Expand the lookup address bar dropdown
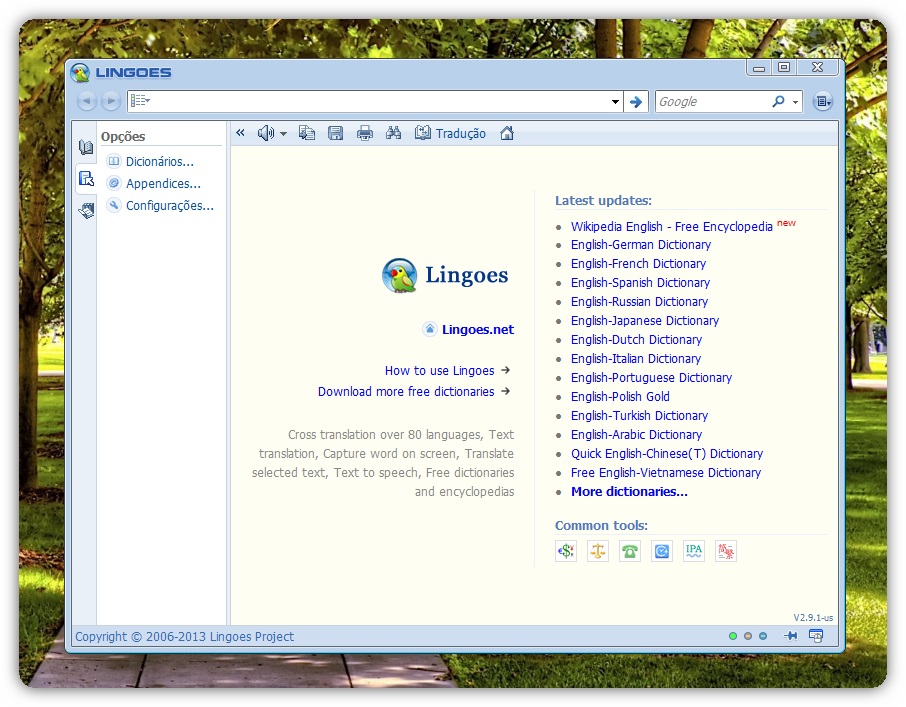The image size is (906, 707). coord(615,102)
